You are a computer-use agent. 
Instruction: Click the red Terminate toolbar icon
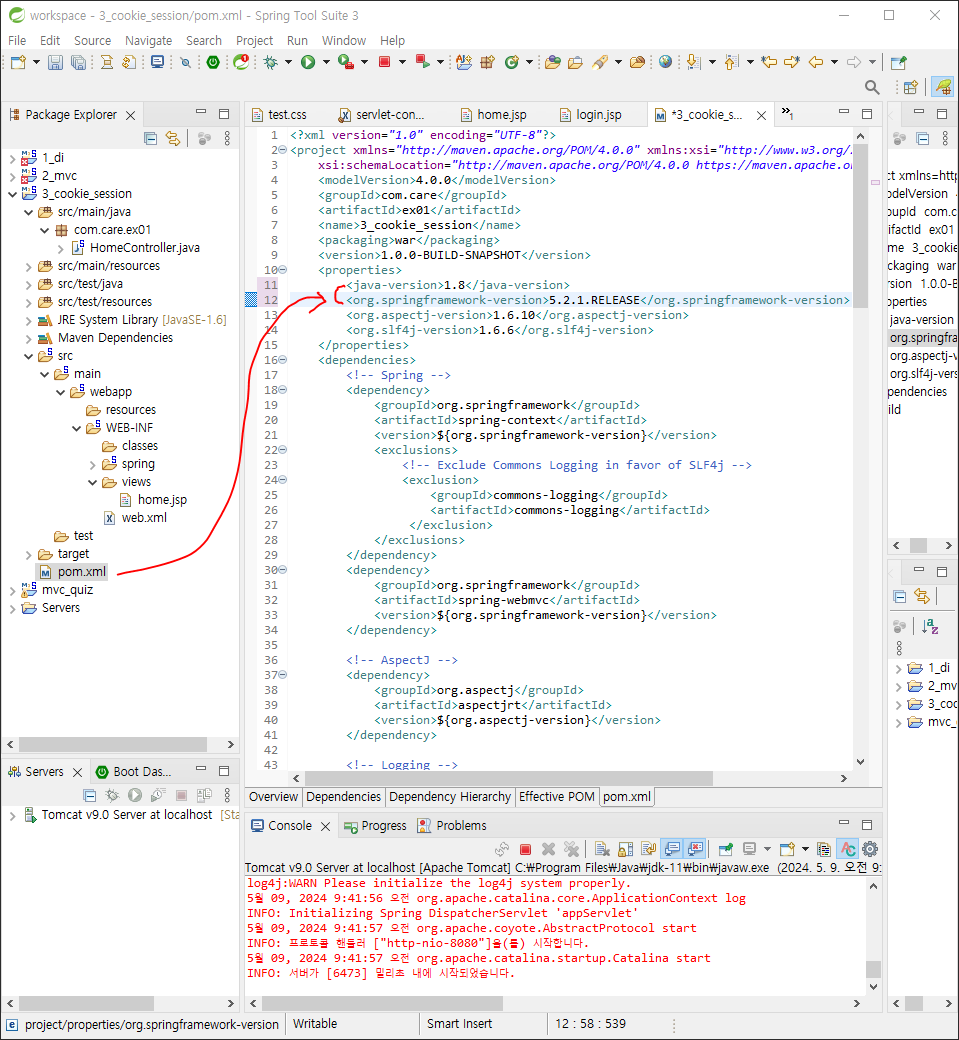384,62
